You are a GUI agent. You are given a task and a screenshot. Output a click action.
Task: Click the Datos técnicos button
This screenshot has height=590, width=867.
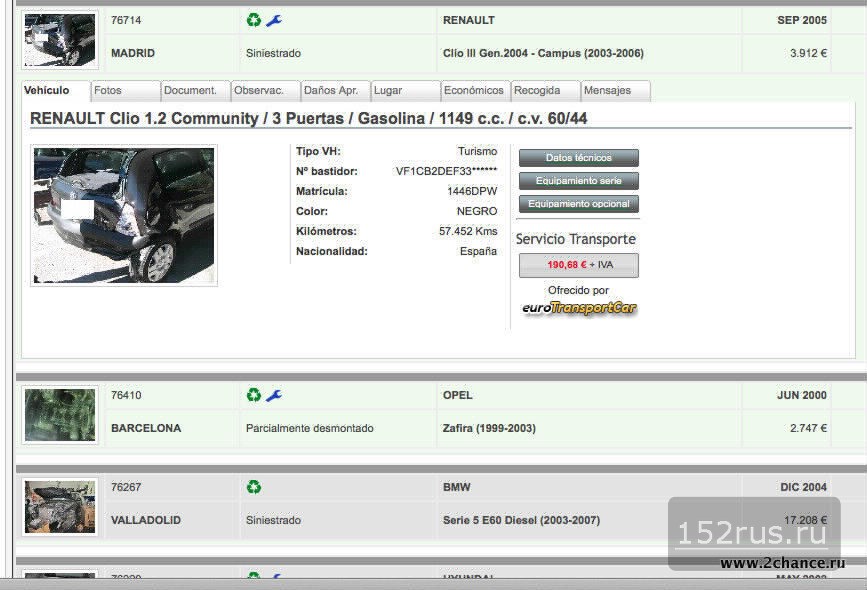pos(579,158)
